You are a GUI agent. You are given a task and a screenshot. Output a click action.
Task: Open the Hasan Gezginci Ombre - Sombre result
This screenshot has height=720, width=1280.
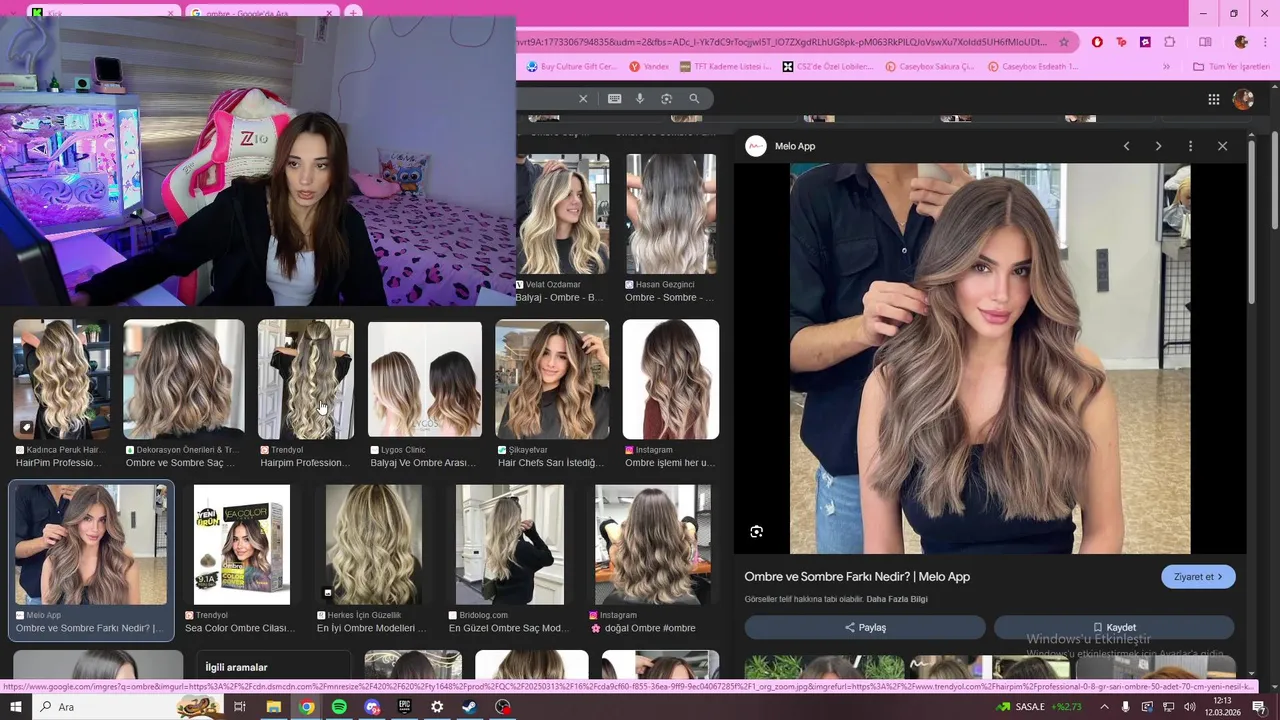[671, 229]
